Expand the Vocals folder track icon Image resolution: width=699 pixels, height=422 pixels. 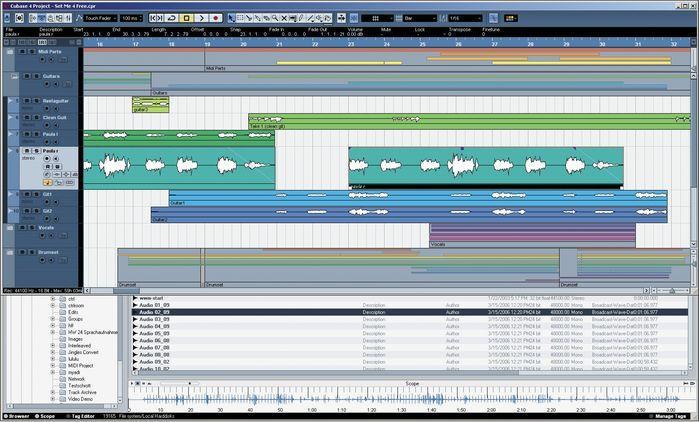10,228
